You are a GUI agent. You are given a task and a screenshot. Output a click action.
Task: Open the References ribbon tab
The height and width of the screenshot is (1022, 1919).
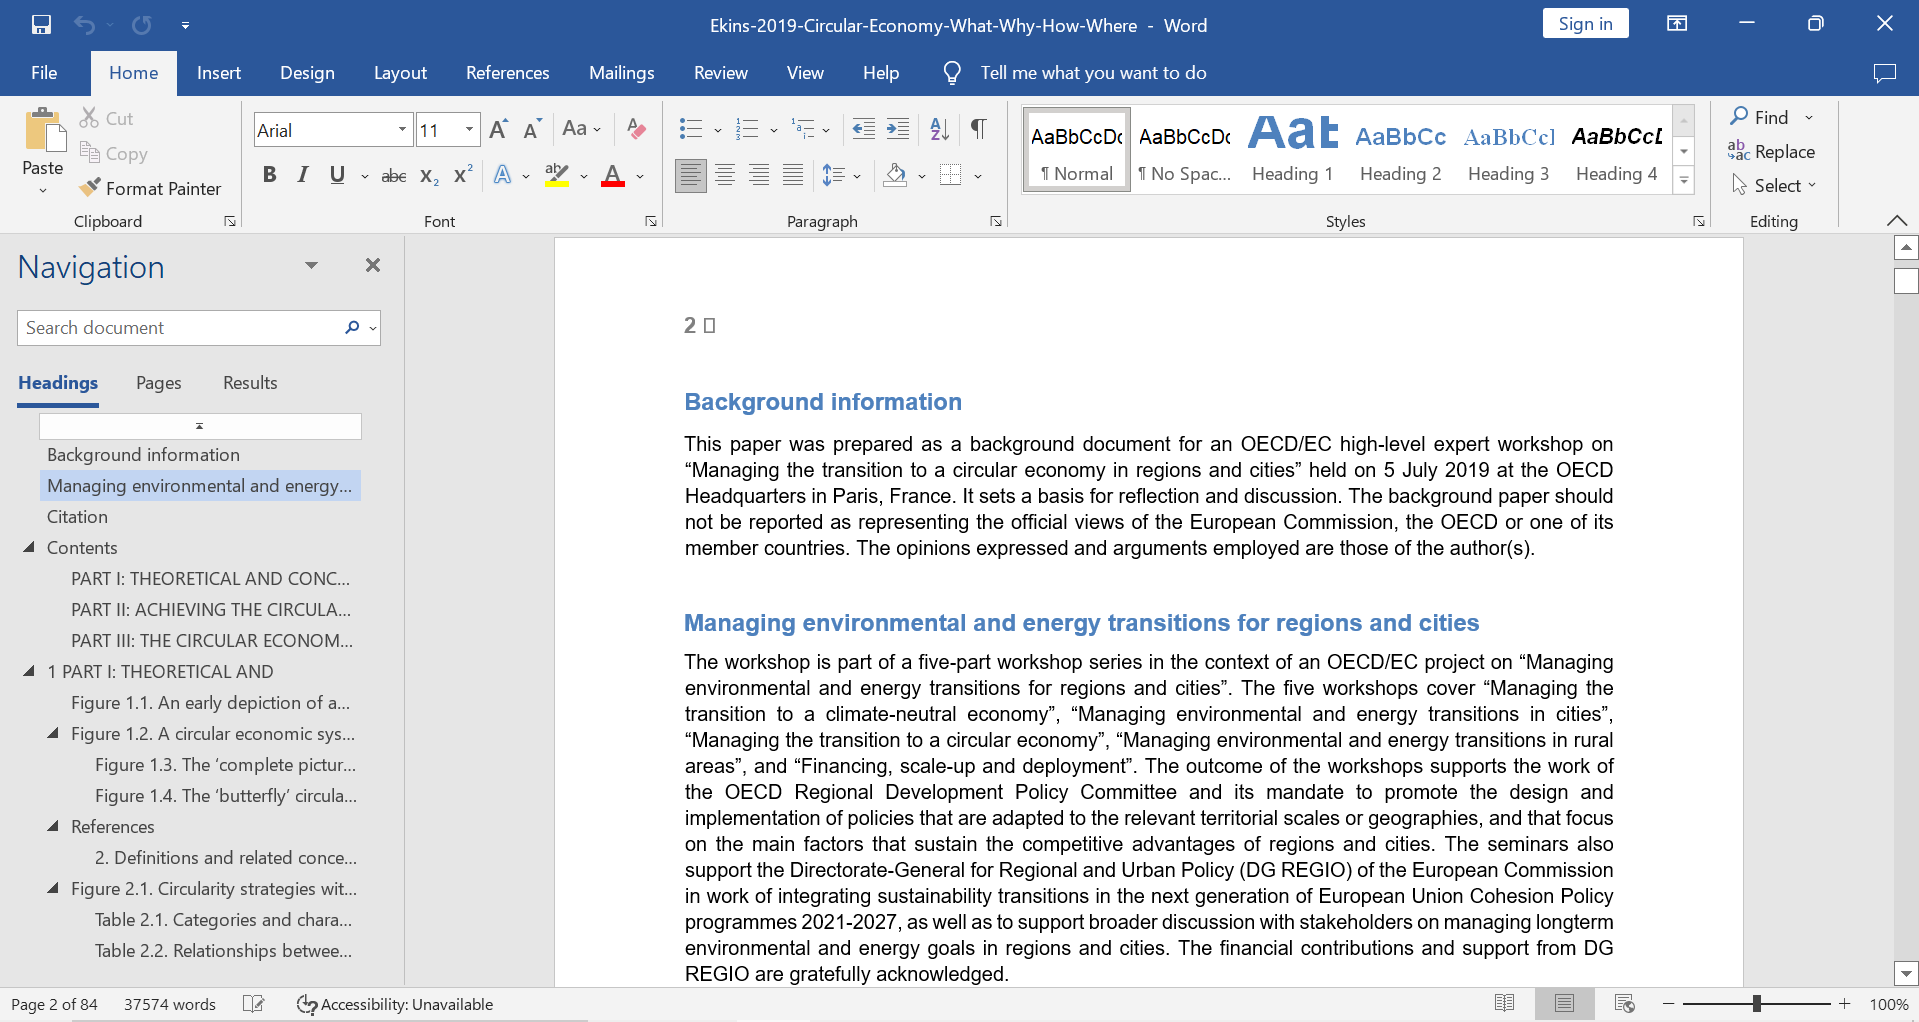(x=507, y=73)
